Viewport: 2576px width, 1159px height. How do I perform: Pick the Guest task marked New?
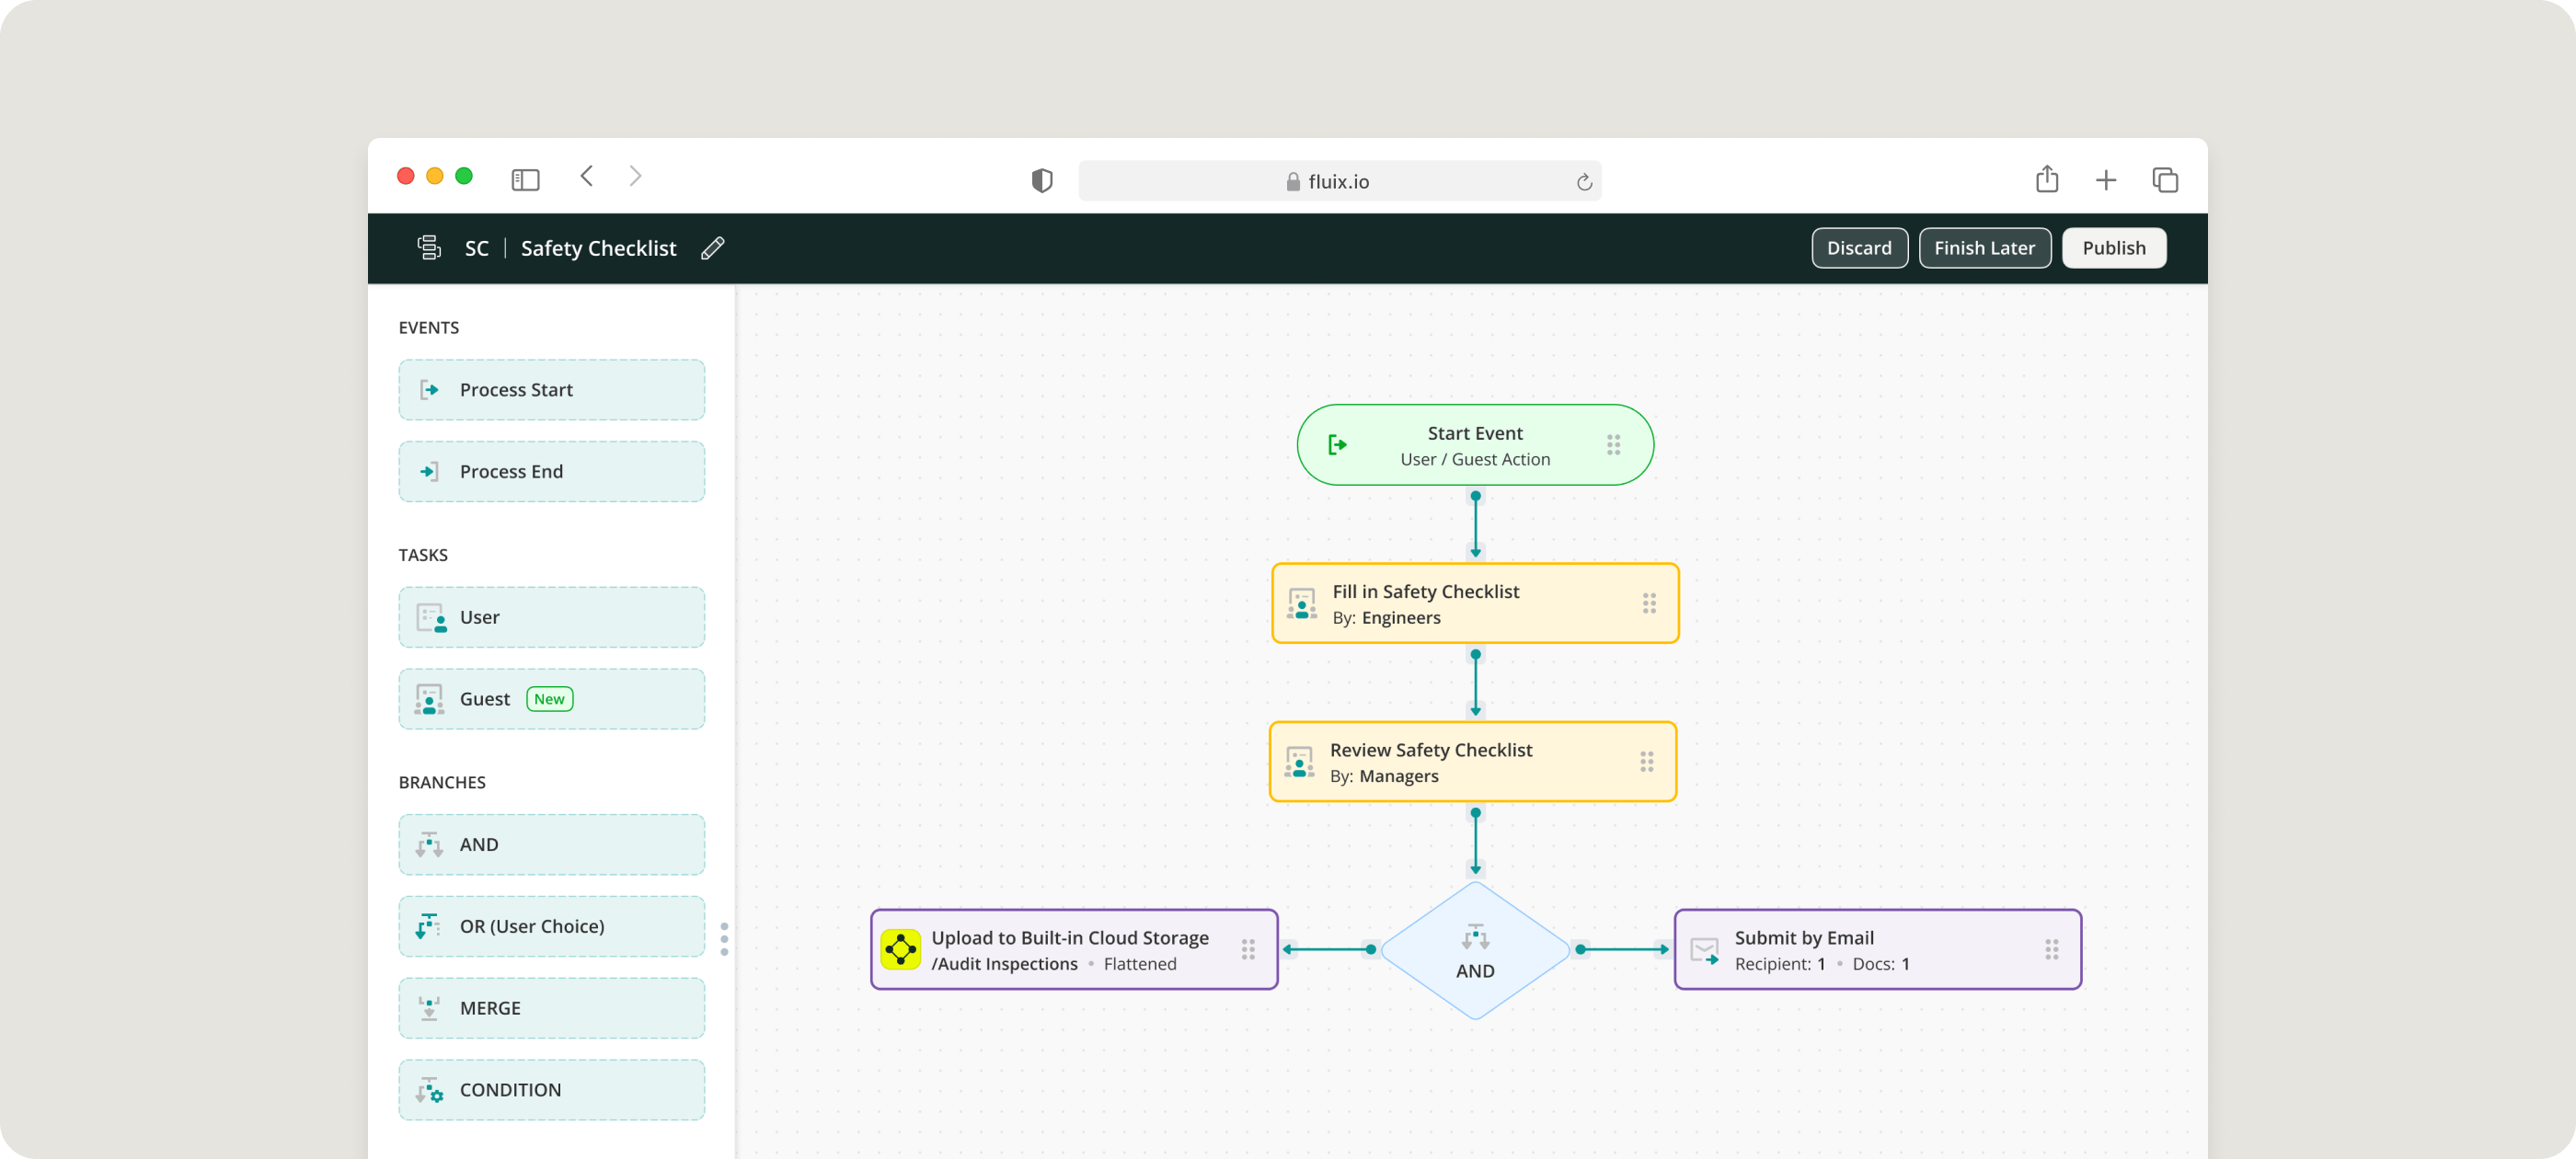(551, 699)
